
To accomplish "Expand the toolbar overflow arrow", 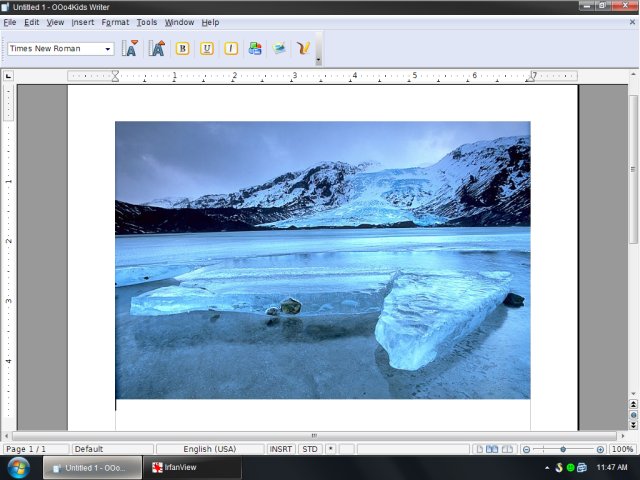I will 318,60.
